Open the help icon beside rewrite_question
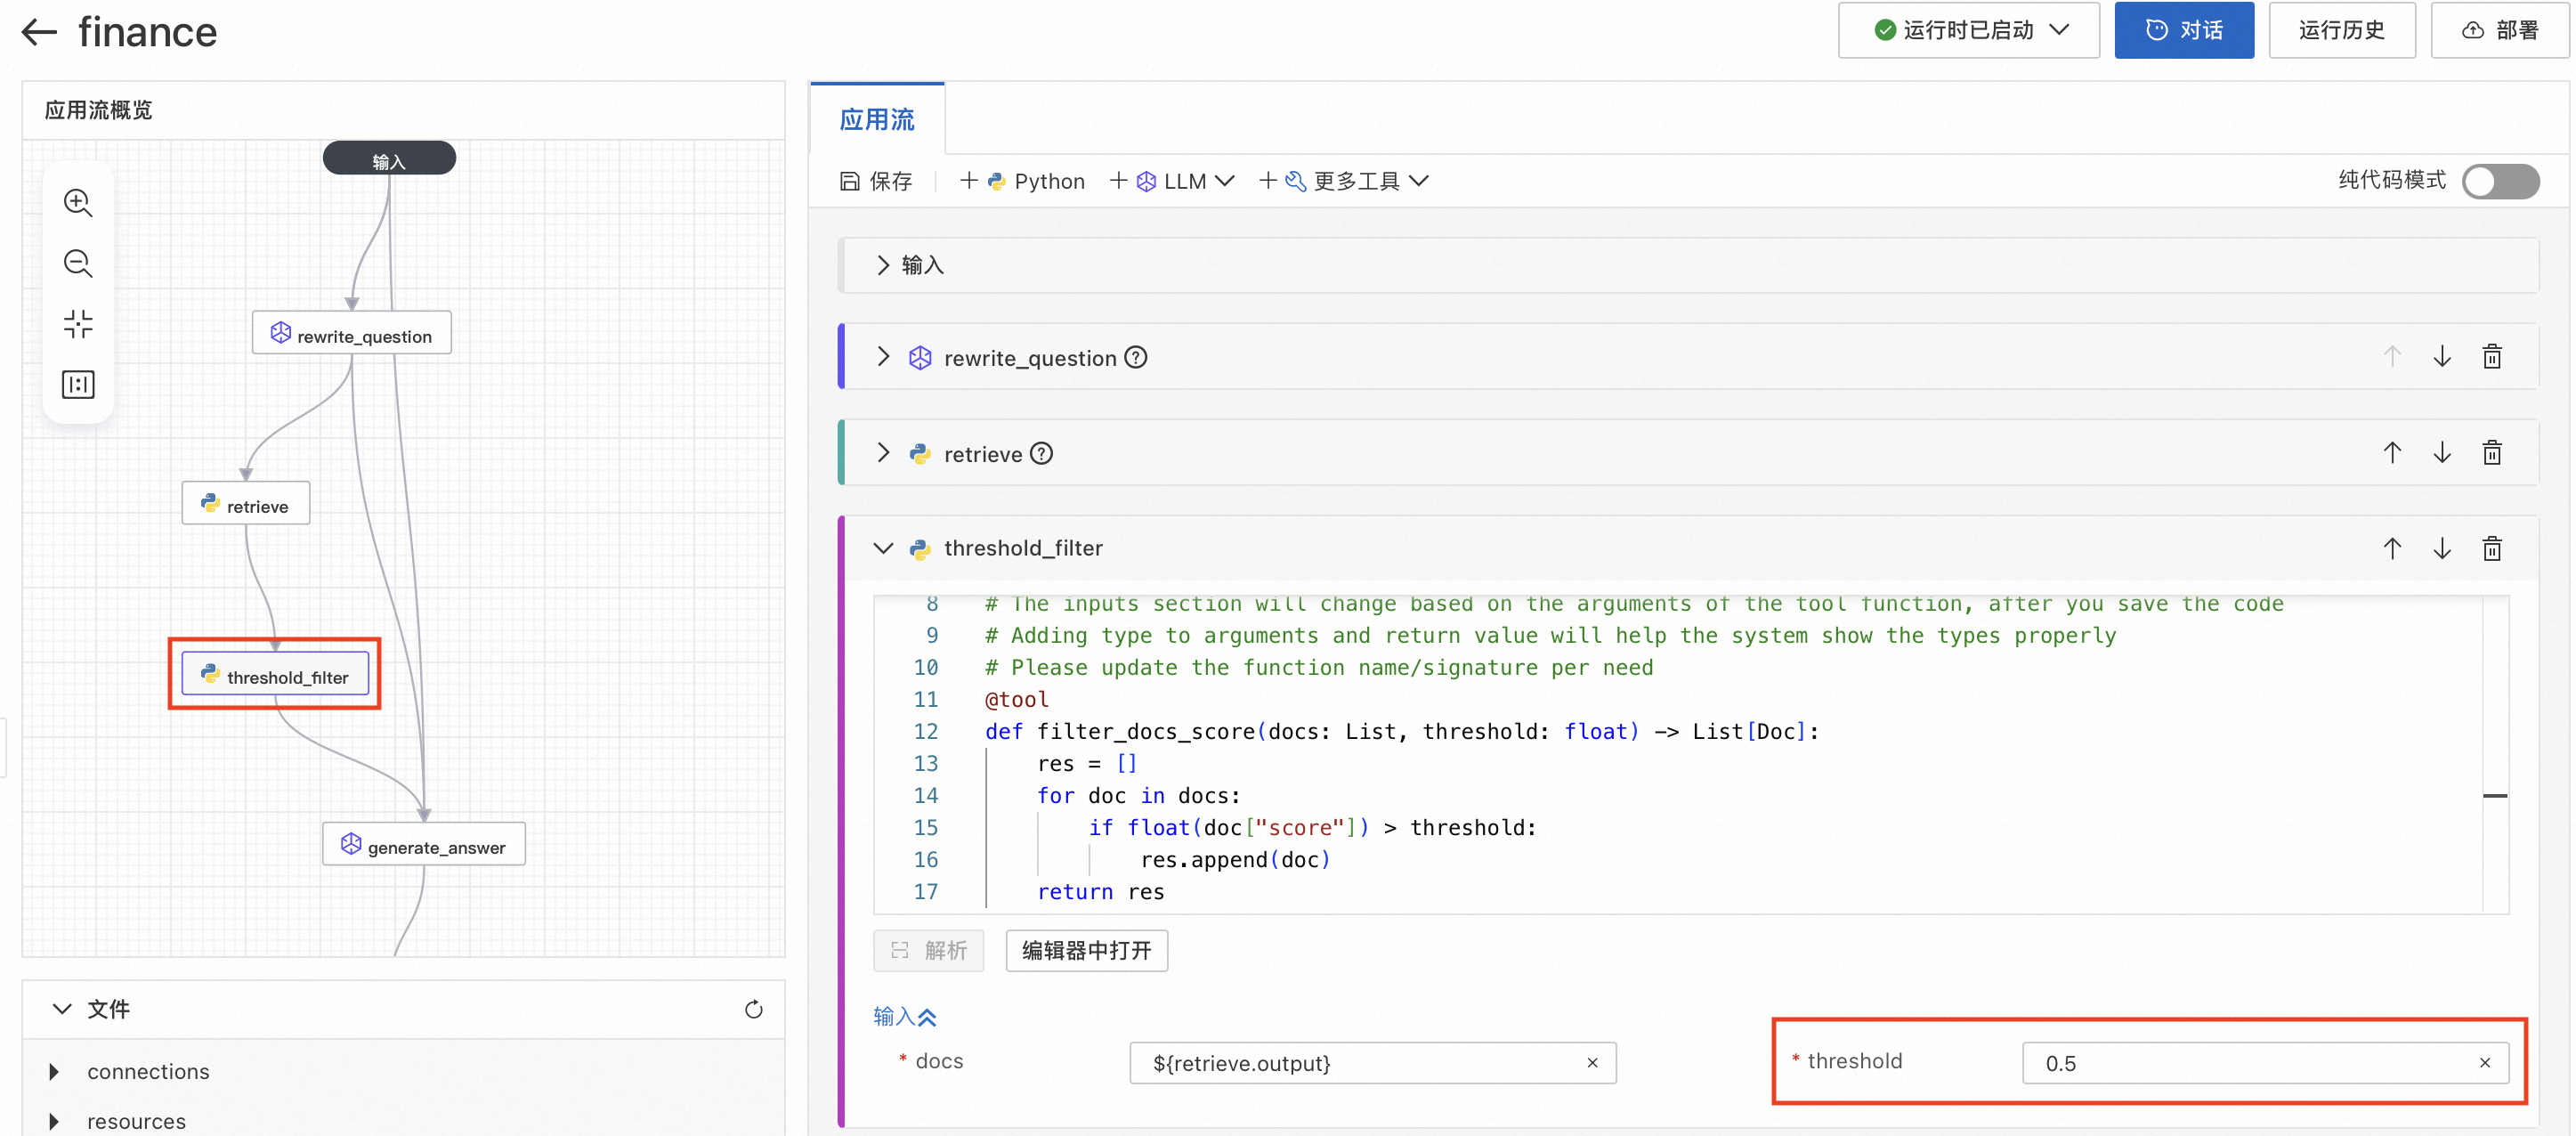This screenshot has height=1136, width=2576. coord(1135,357)
